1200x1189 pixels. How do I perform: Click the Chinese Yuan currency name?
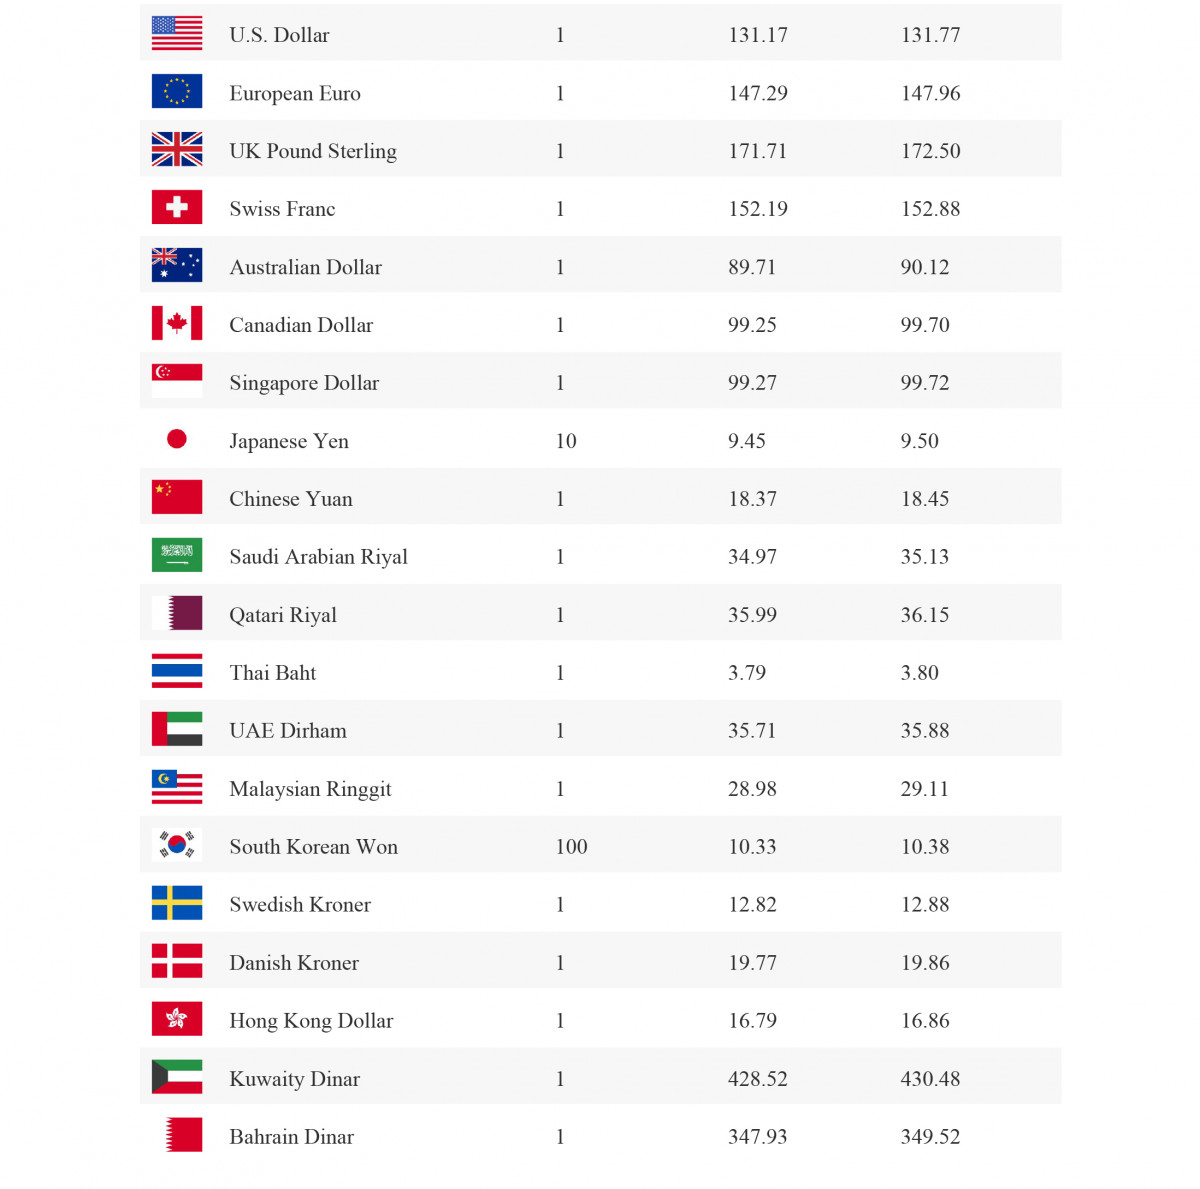pos(291,499)
